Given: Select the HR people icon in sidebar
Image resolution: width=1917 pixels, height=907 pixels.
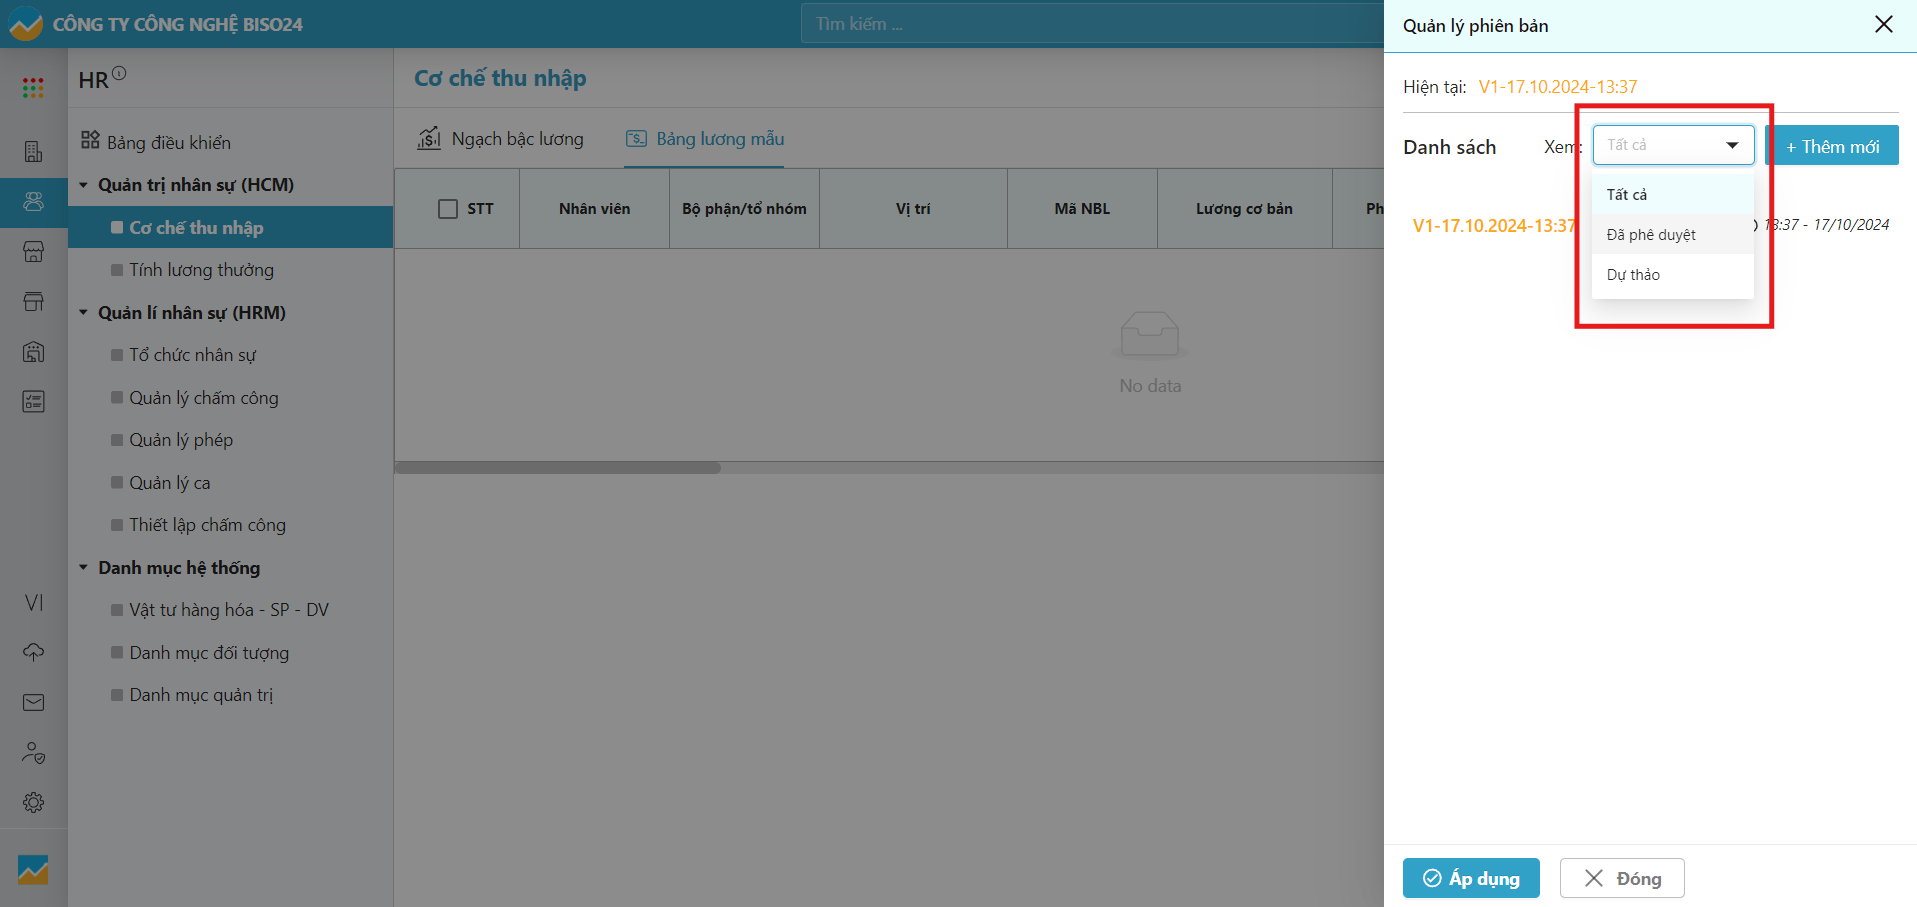Looking at the screenshot, I should (x=33, y=202).
